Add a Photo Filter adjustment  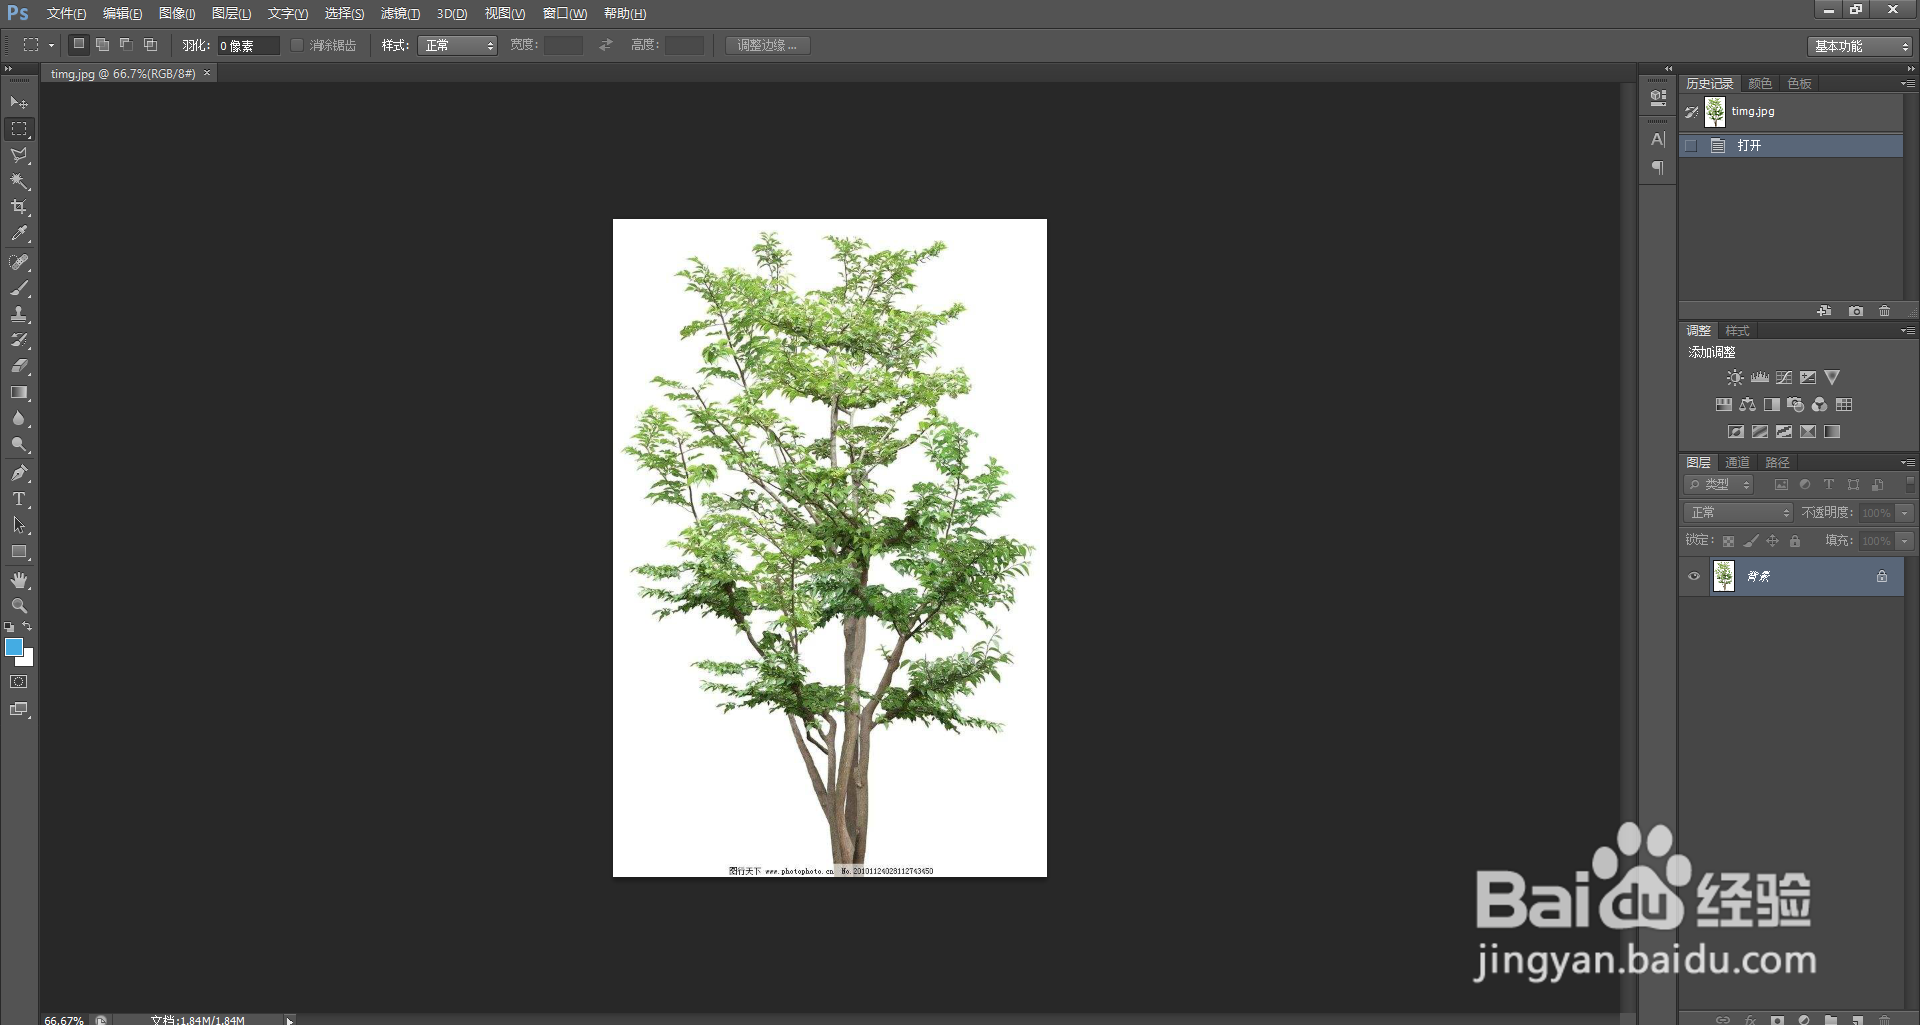pos(1796,405)
